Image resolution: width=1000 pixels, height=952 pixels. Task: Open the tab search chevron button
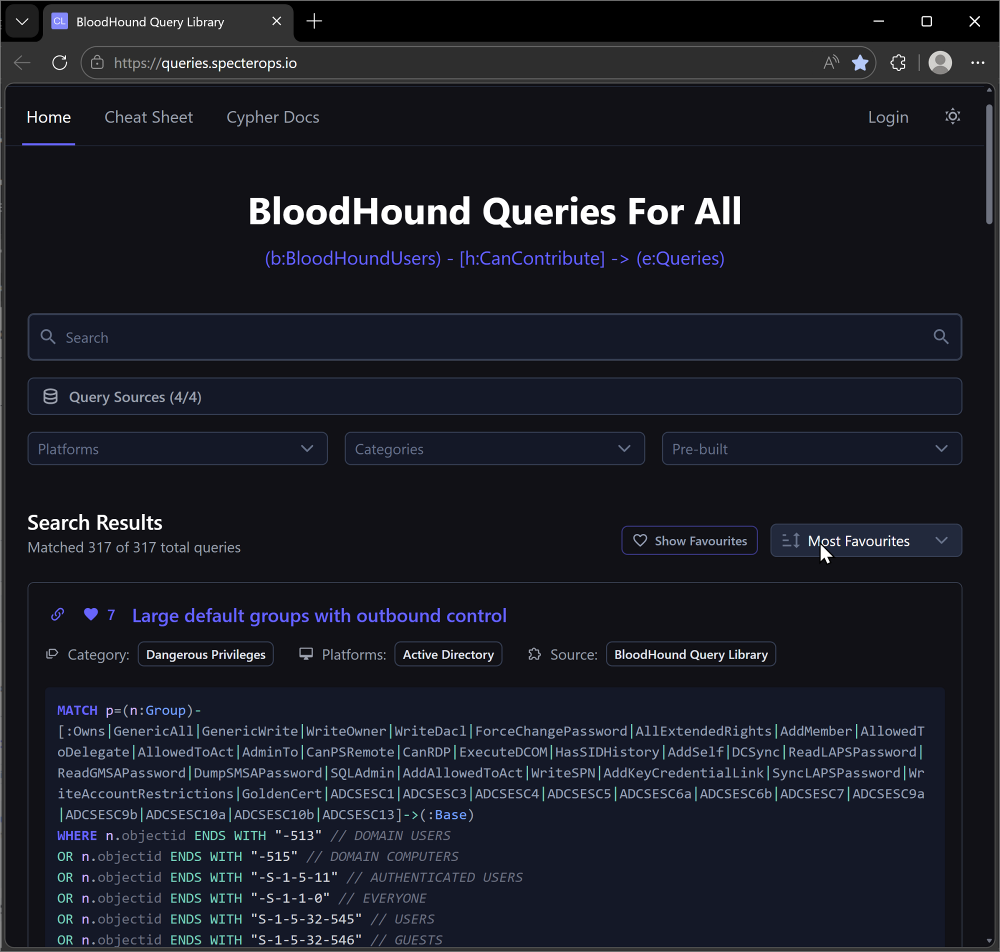click(22, 22)
